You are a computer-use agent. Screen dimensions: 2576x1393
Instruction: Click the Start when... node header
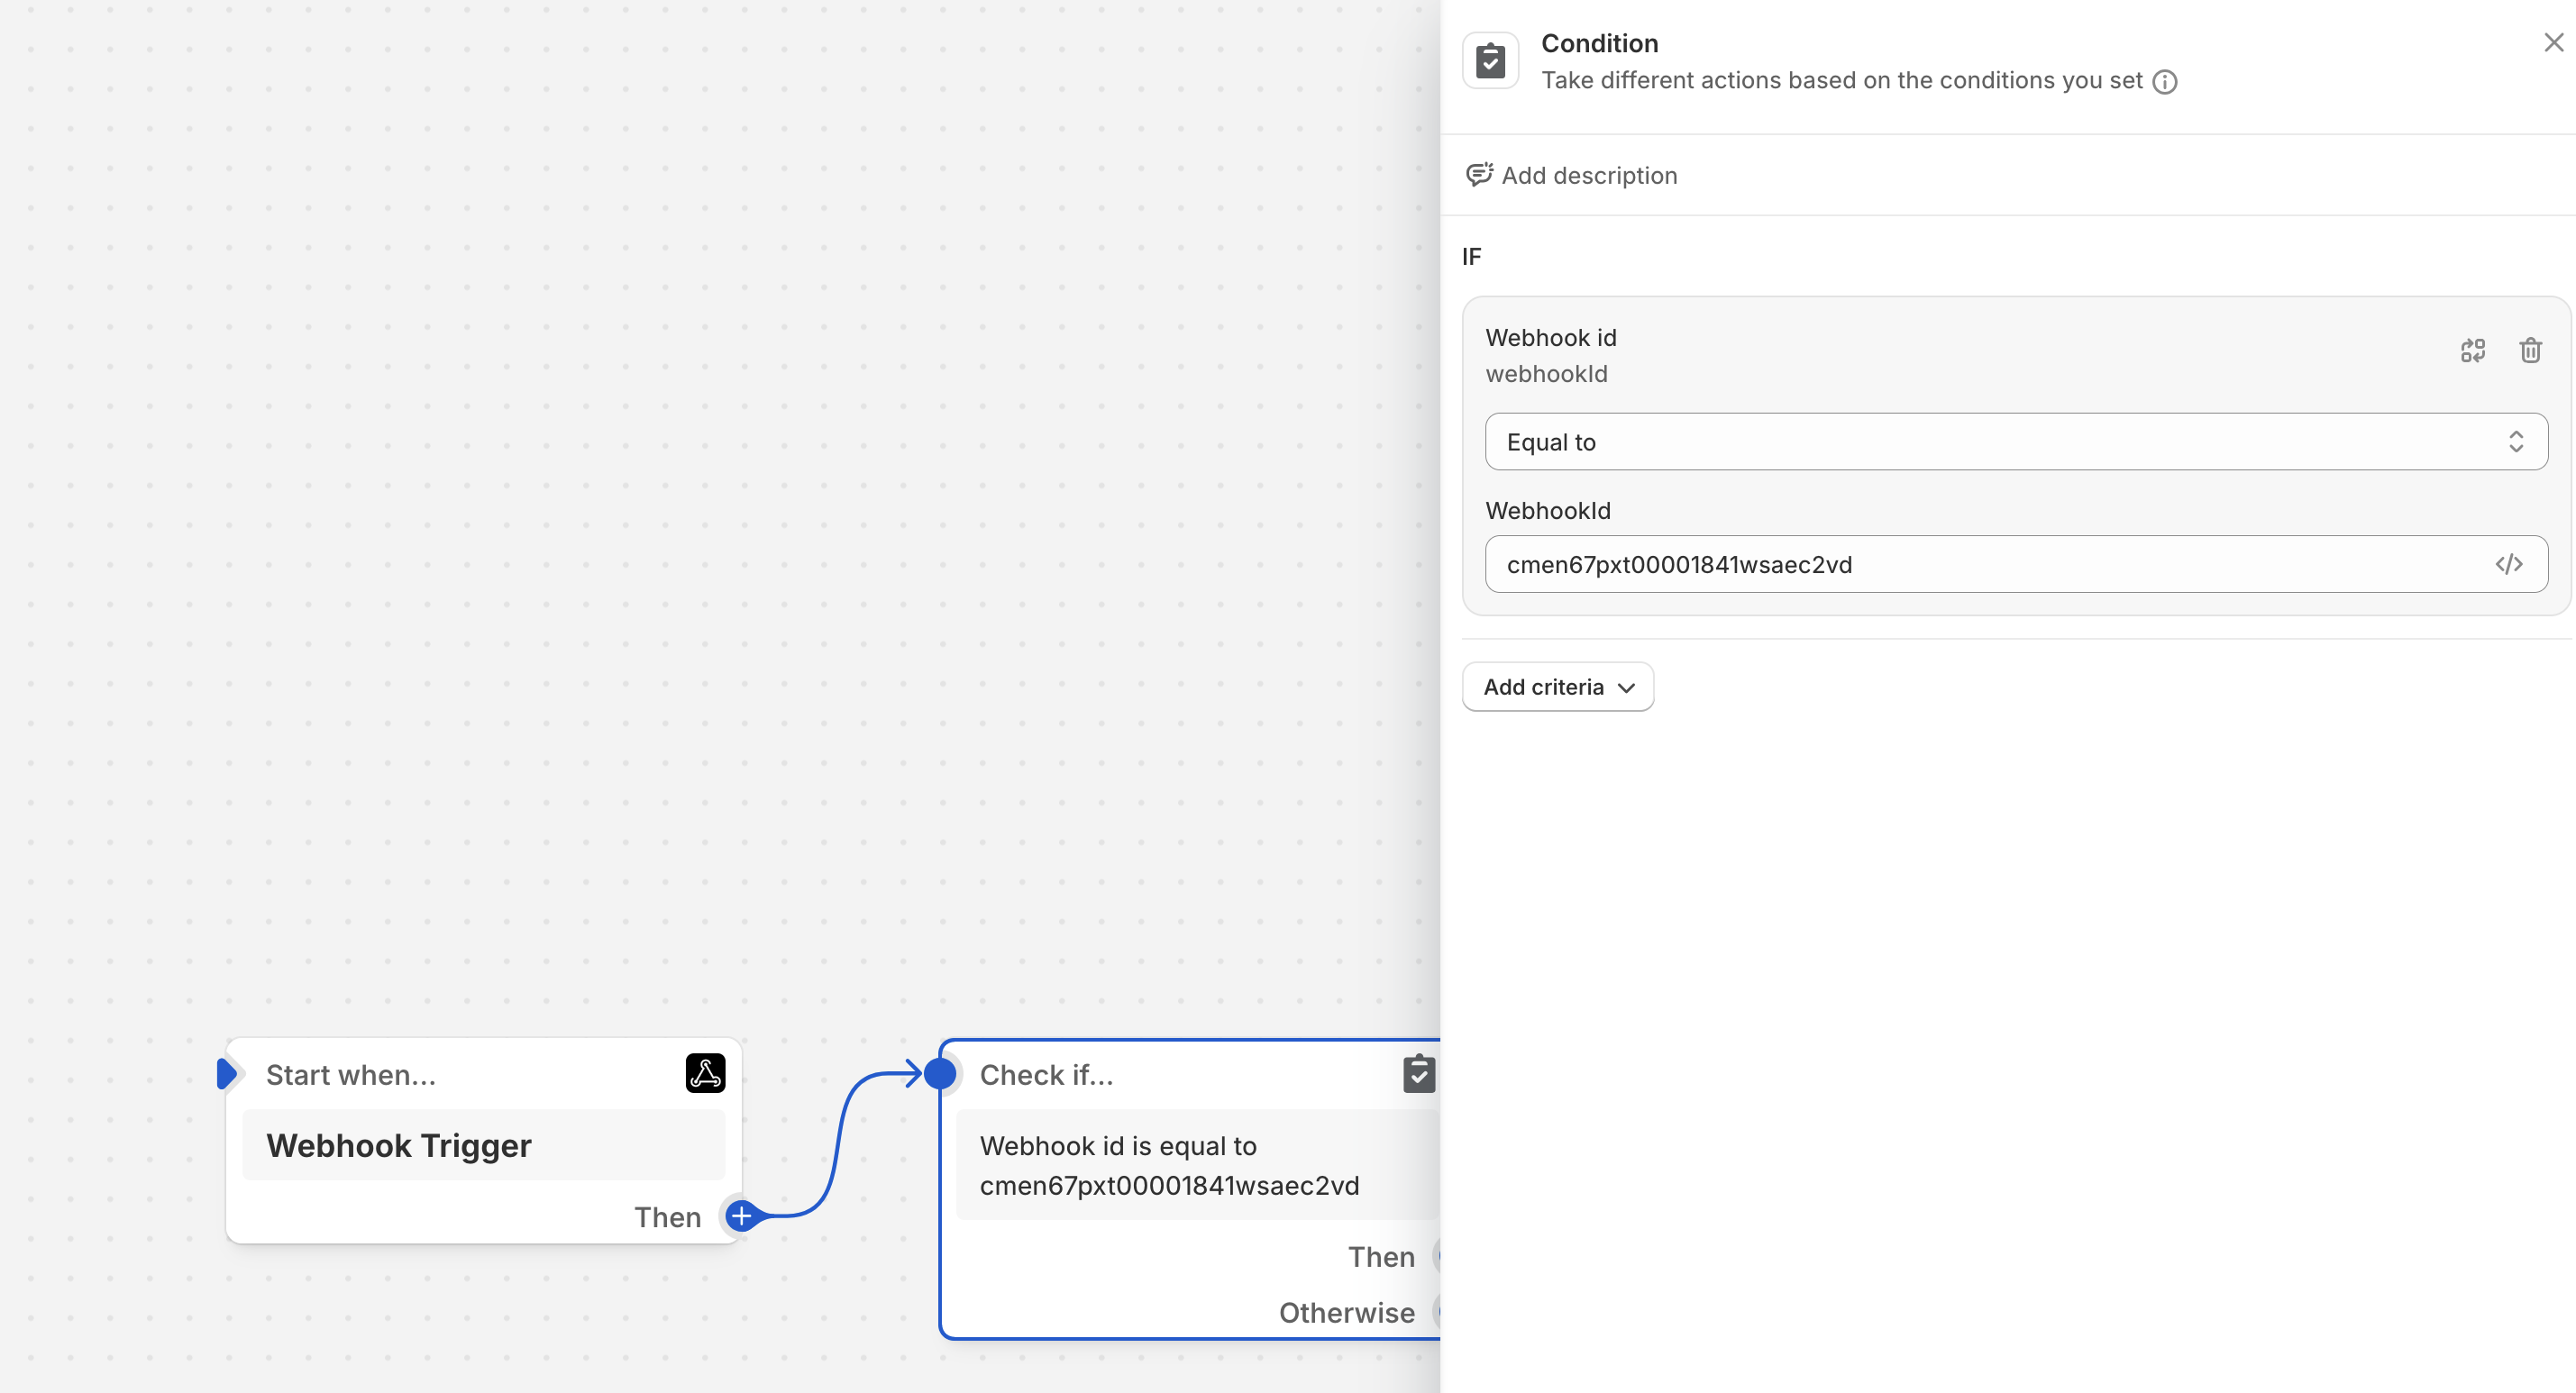pos(350,1075)
